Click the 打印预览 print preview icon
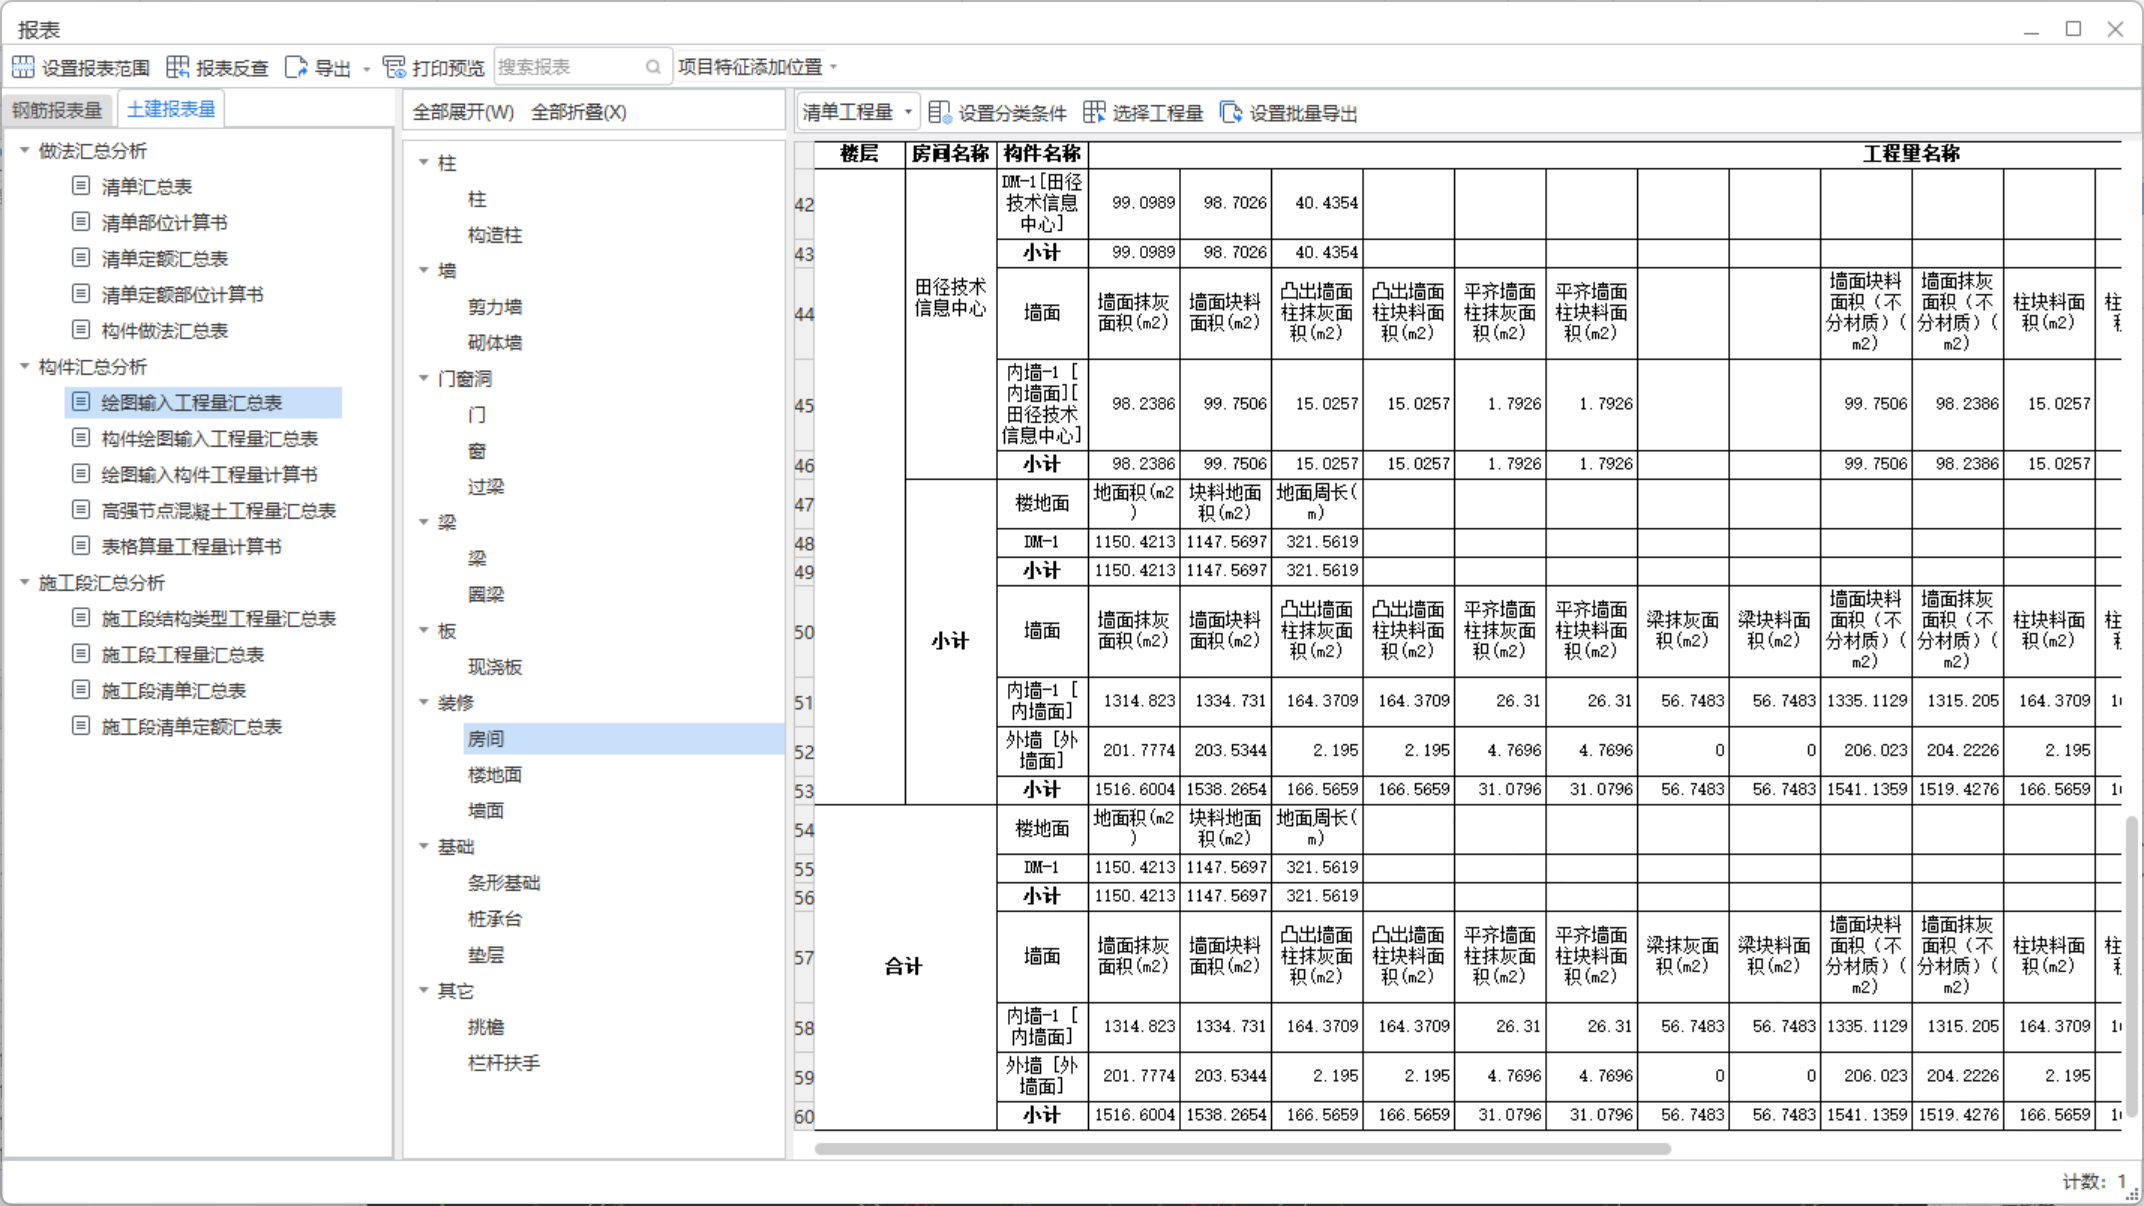 pyautogui.click(x=394, y=67)
